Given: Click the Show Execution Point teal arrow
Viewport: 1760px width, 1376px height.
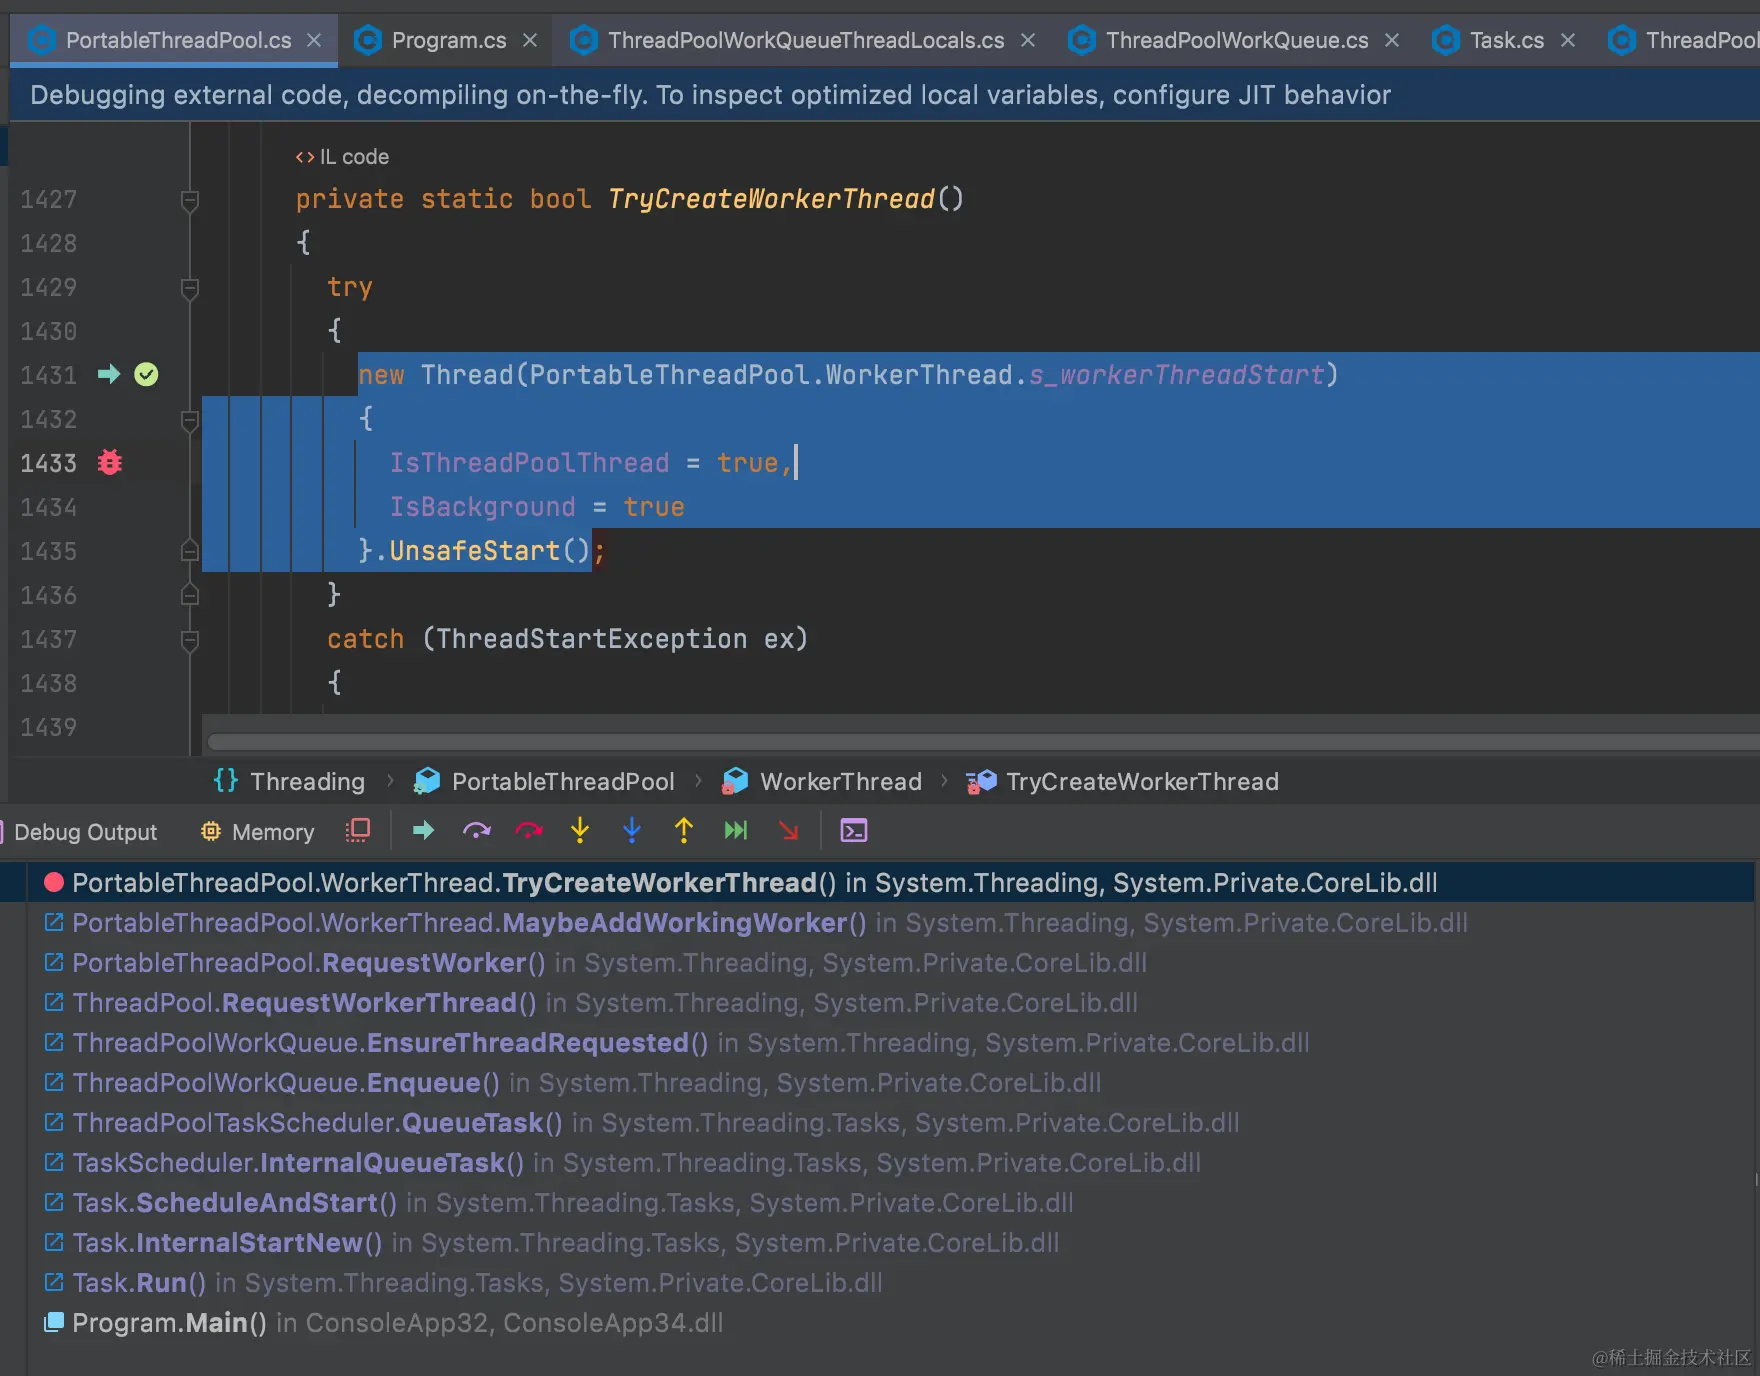Looking at the screenshot, I should click(x=422, y=830).
